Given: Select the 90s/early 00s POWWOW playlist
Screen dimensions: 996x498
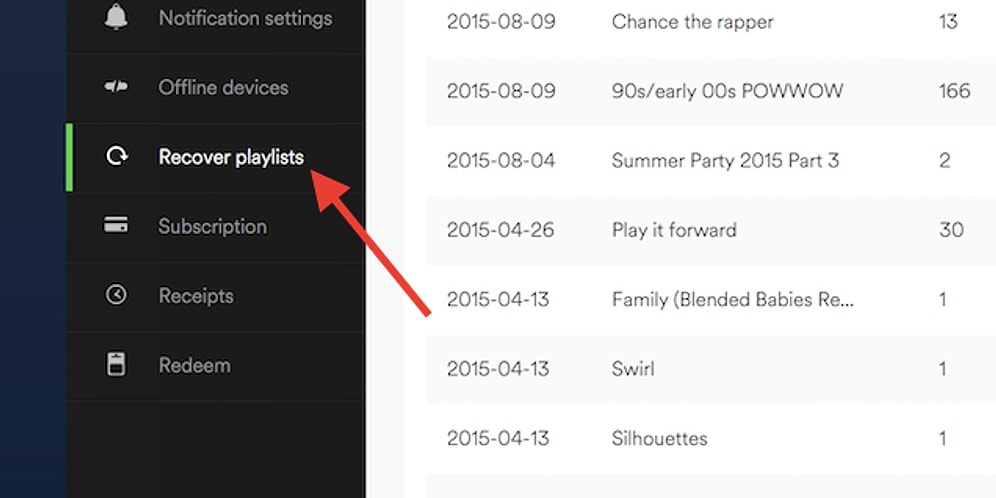Looking at the screenshot, I should (727, 91).
